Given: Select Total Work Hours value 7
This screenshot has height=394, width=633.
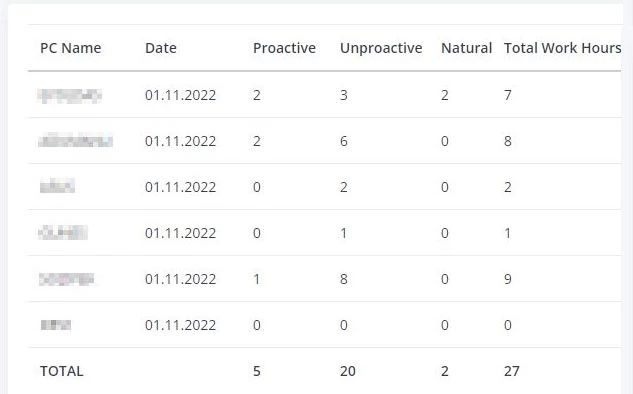Looking at the screenshot, I should point(508,95).
